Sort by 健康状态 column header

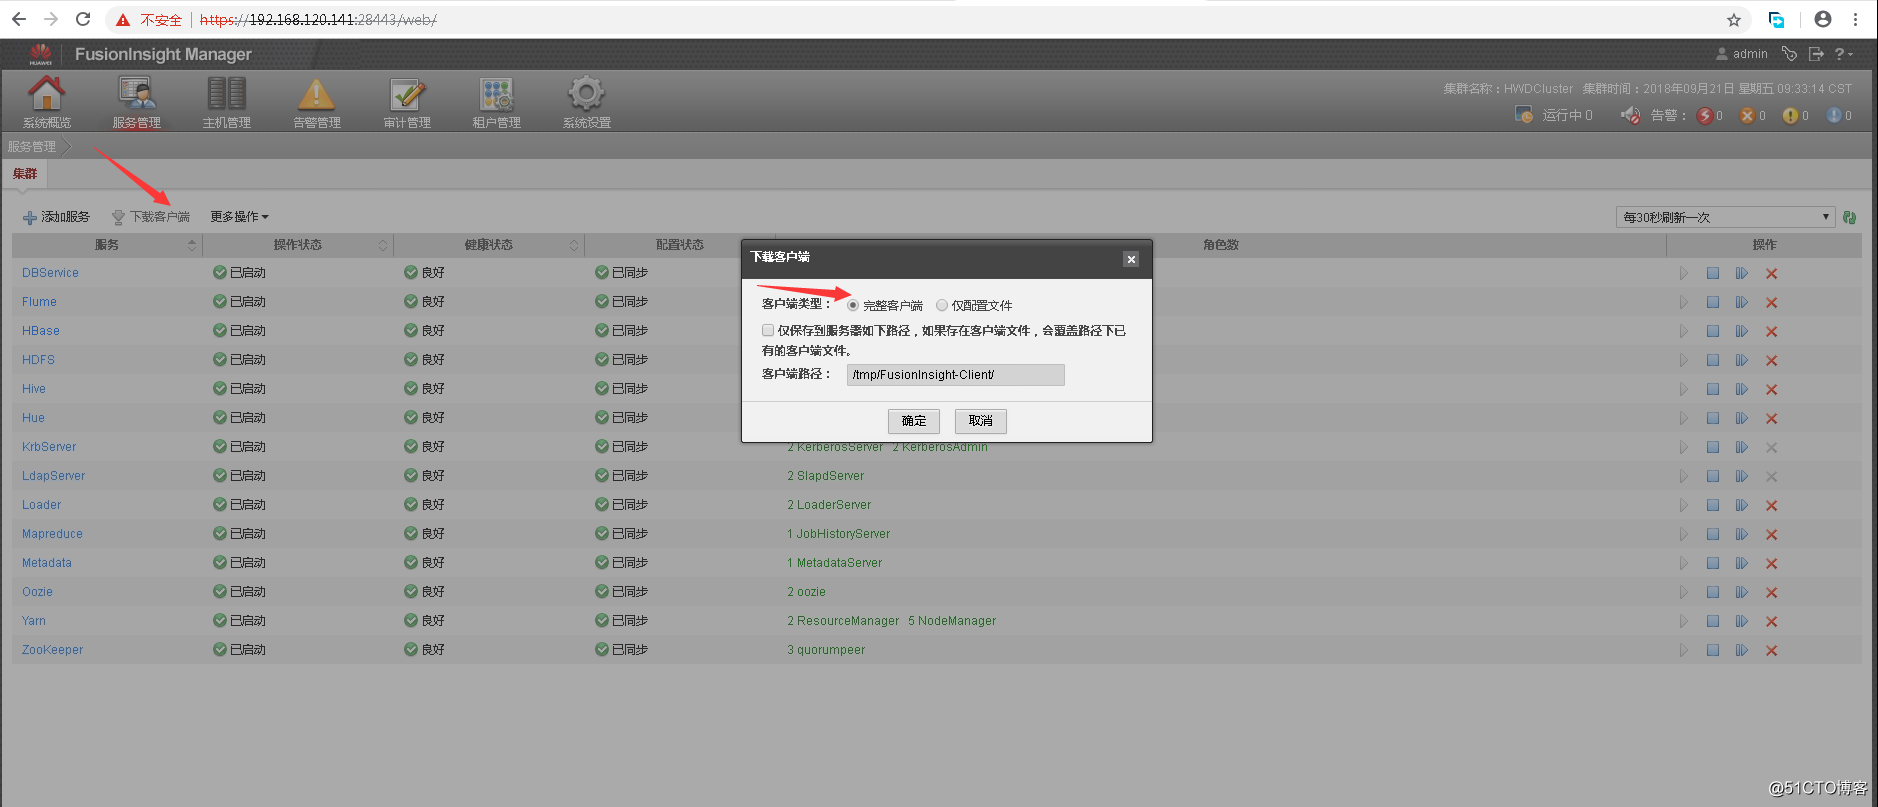pos(489,245)
